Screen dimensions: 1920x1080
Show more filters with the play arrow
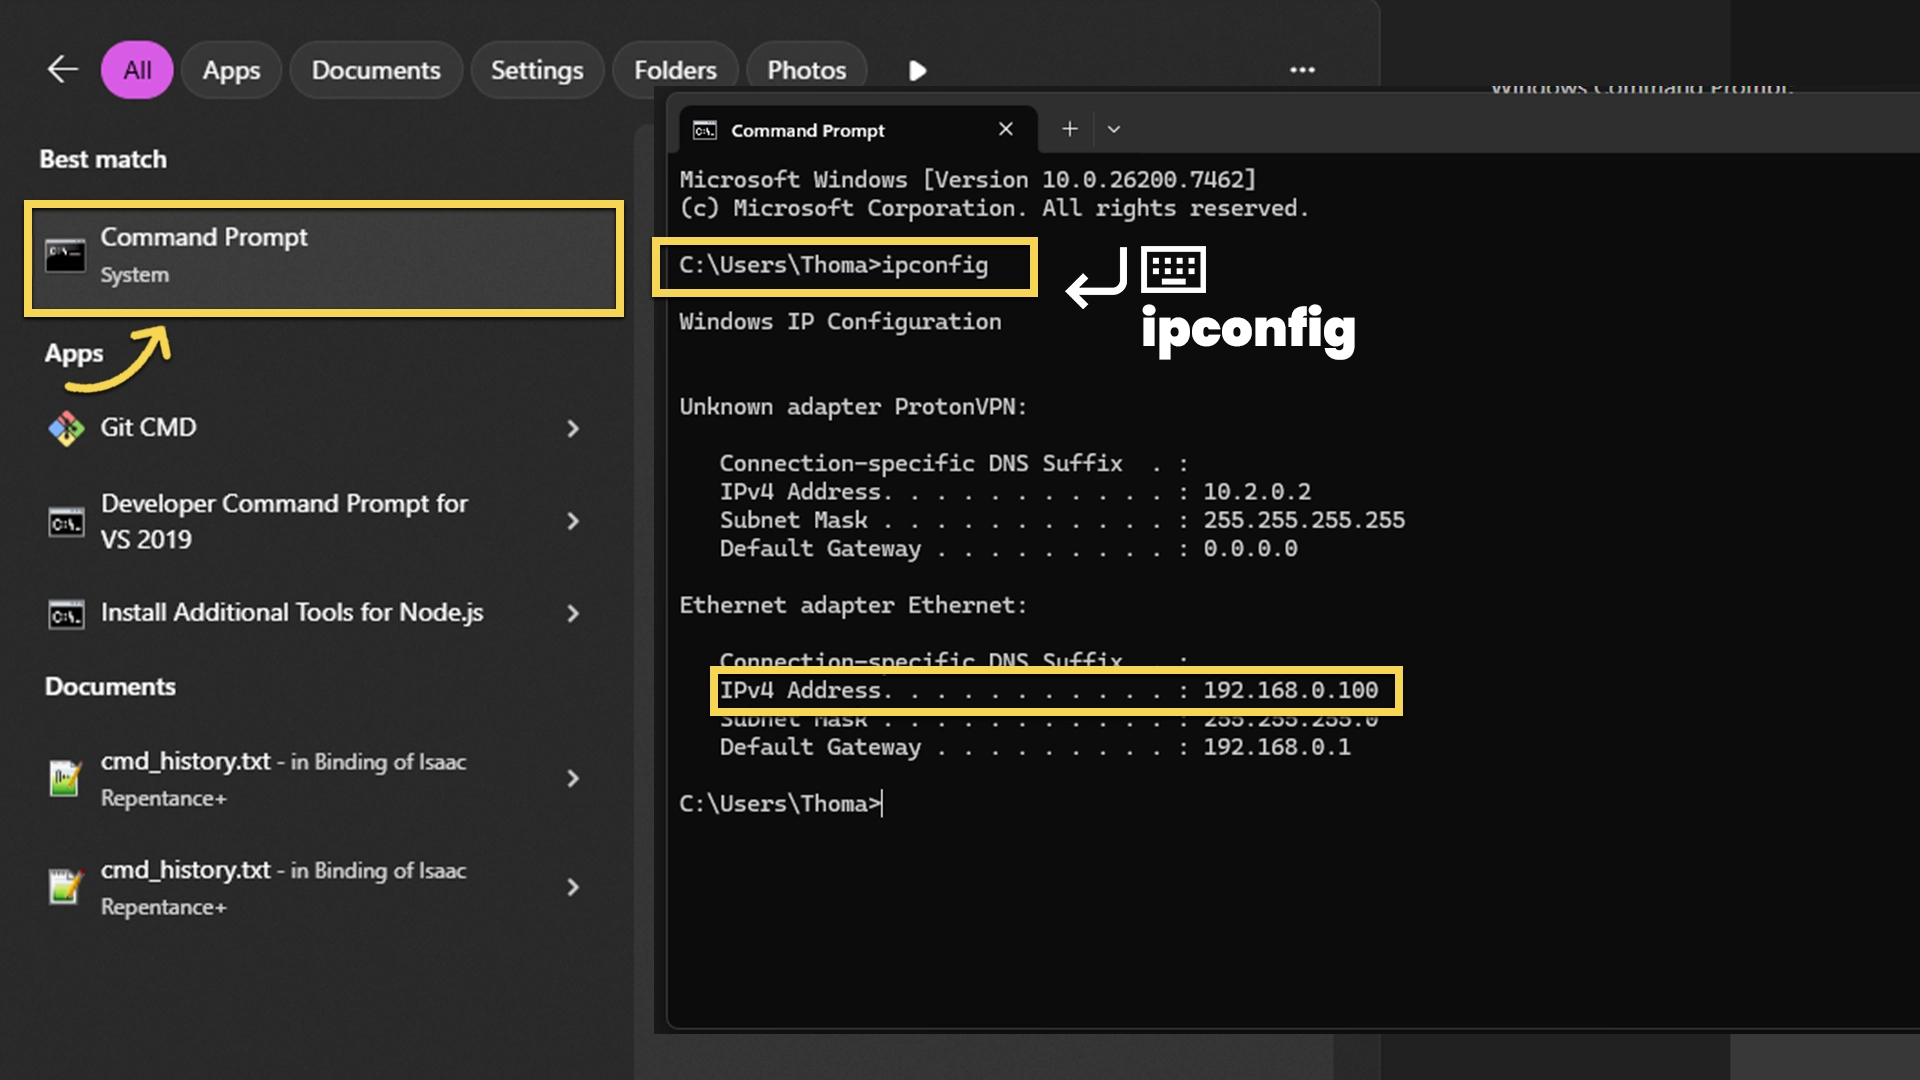tap(917, 70)
